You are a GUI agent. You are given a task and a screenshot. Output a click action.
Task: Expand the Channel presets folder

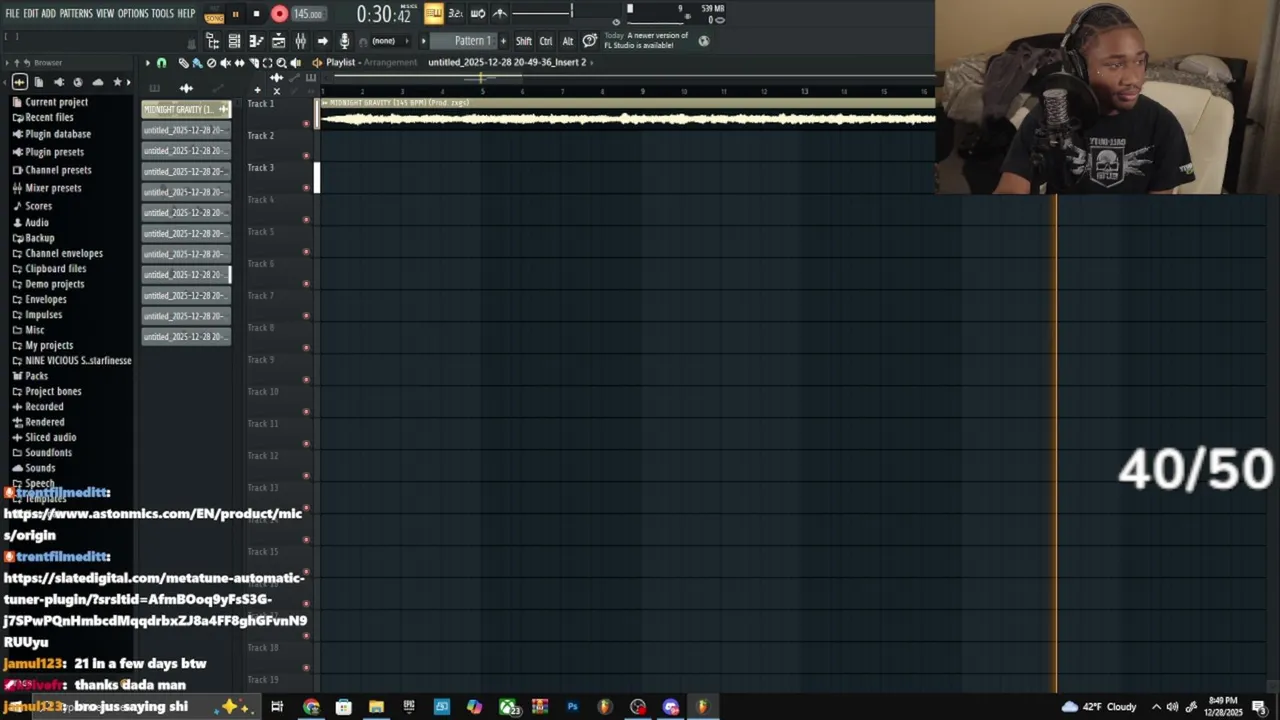tap(51, 170)
